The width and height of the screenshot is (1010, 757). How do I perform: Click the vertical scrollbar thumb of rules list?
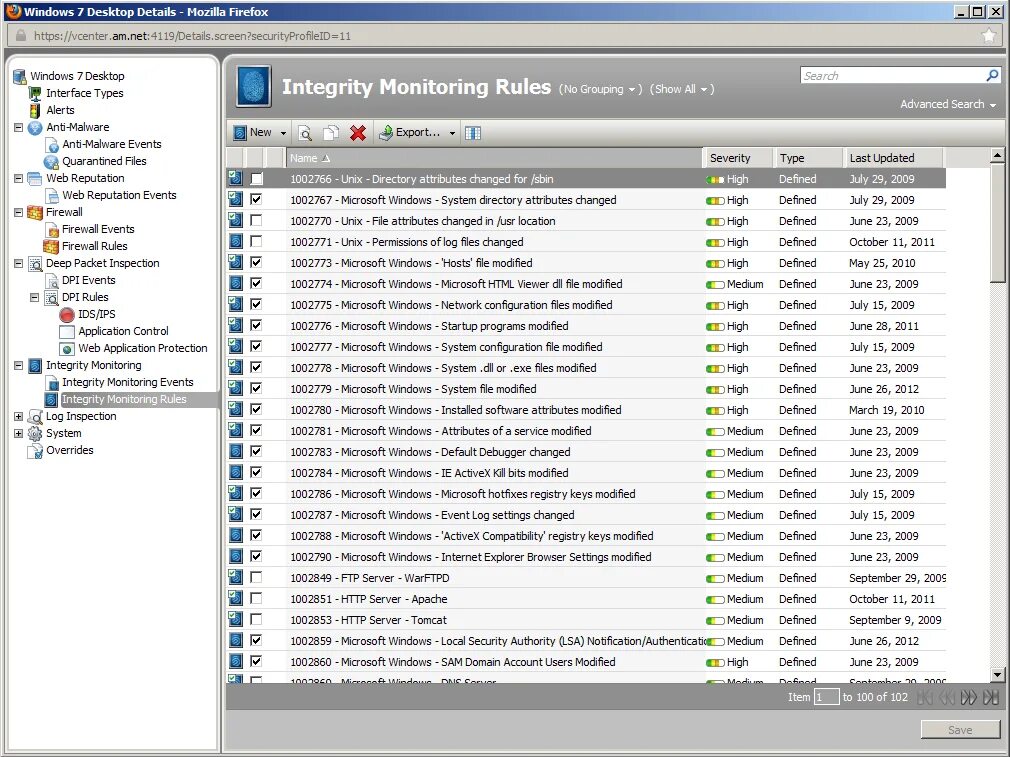point(997,222)
